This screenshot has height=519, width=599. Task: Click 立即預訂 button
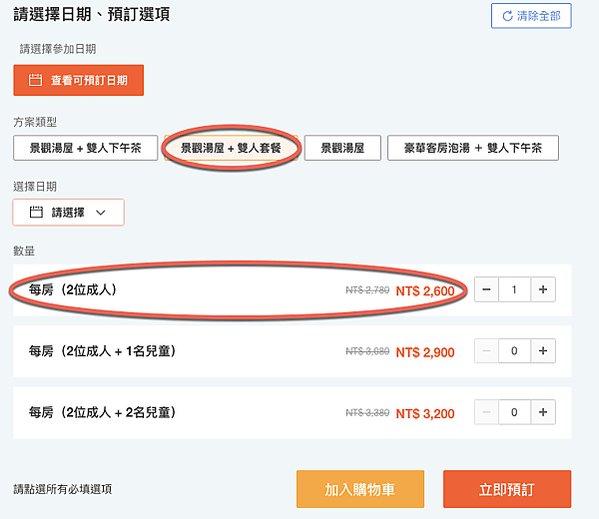[507, 489]
